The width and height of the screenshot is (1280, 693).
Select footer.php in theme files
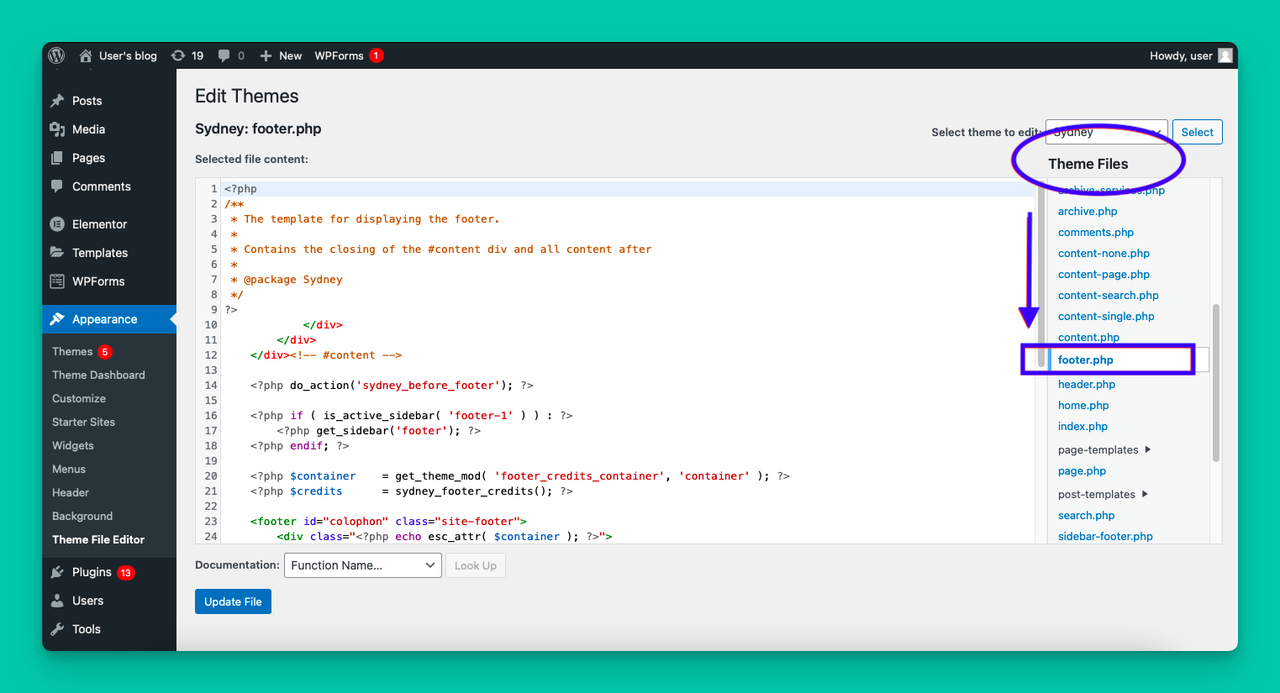1086,360
